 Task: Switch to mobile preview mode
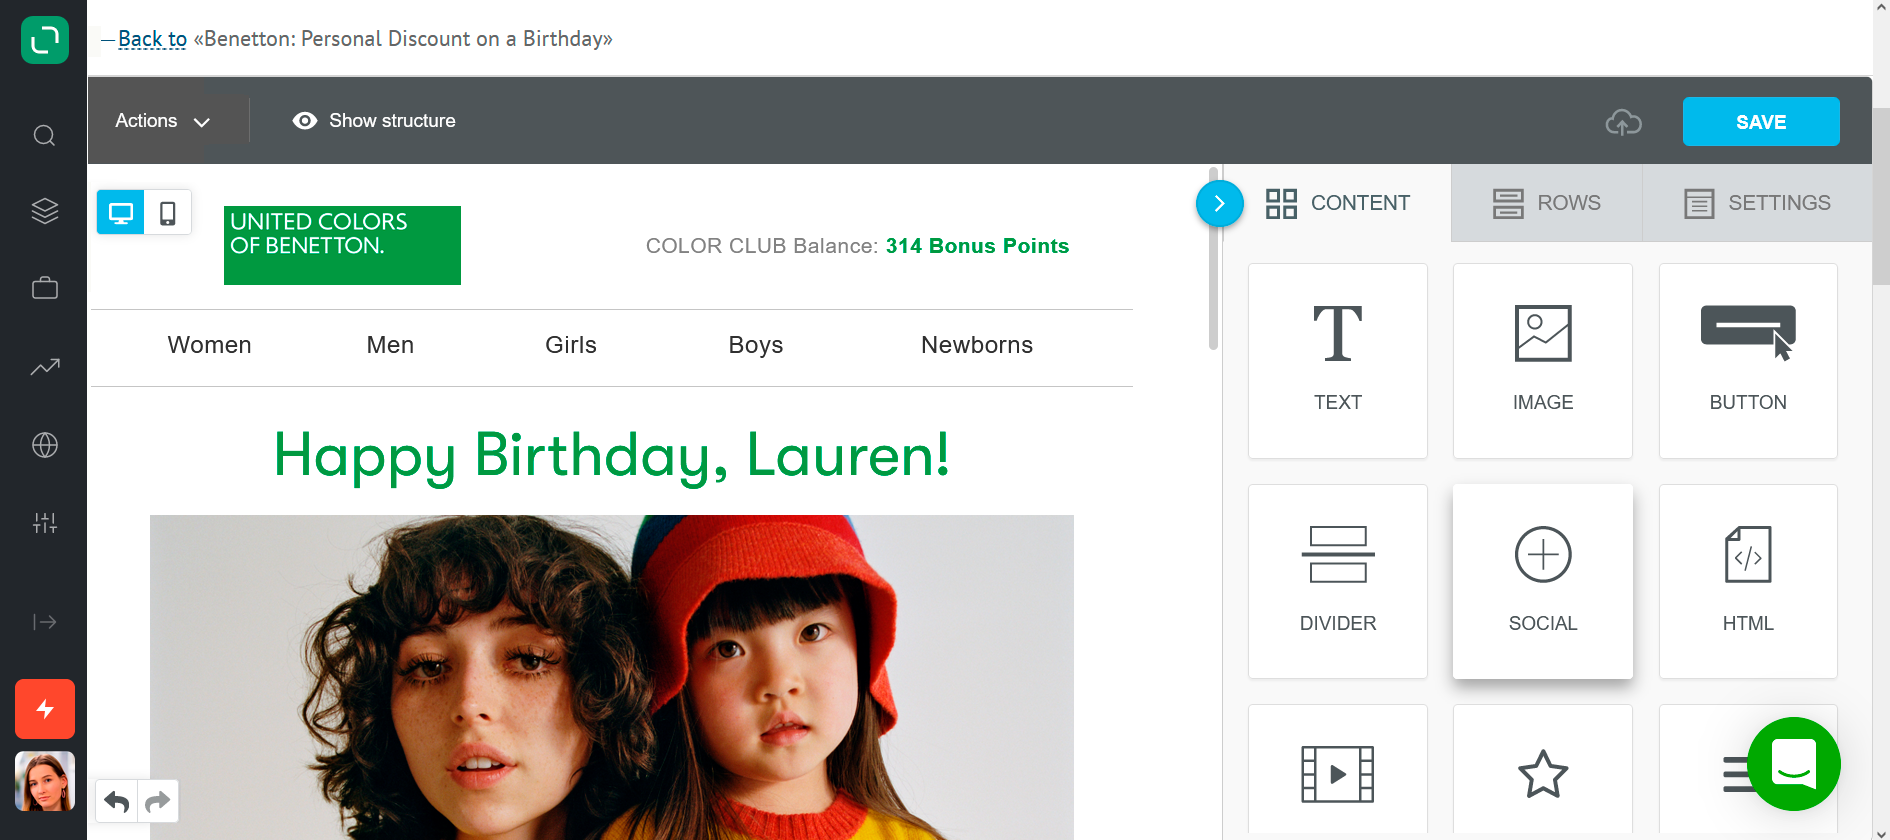point(168,212)
